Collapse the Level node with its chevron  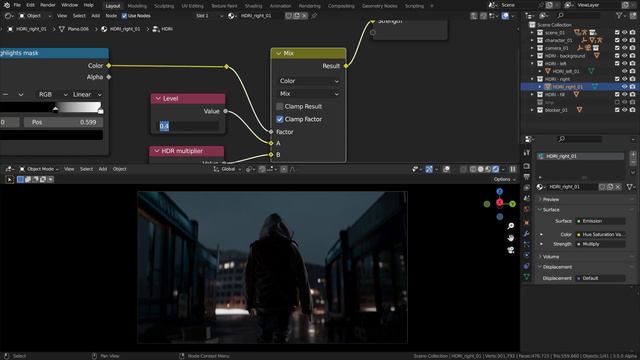[158, 99]
